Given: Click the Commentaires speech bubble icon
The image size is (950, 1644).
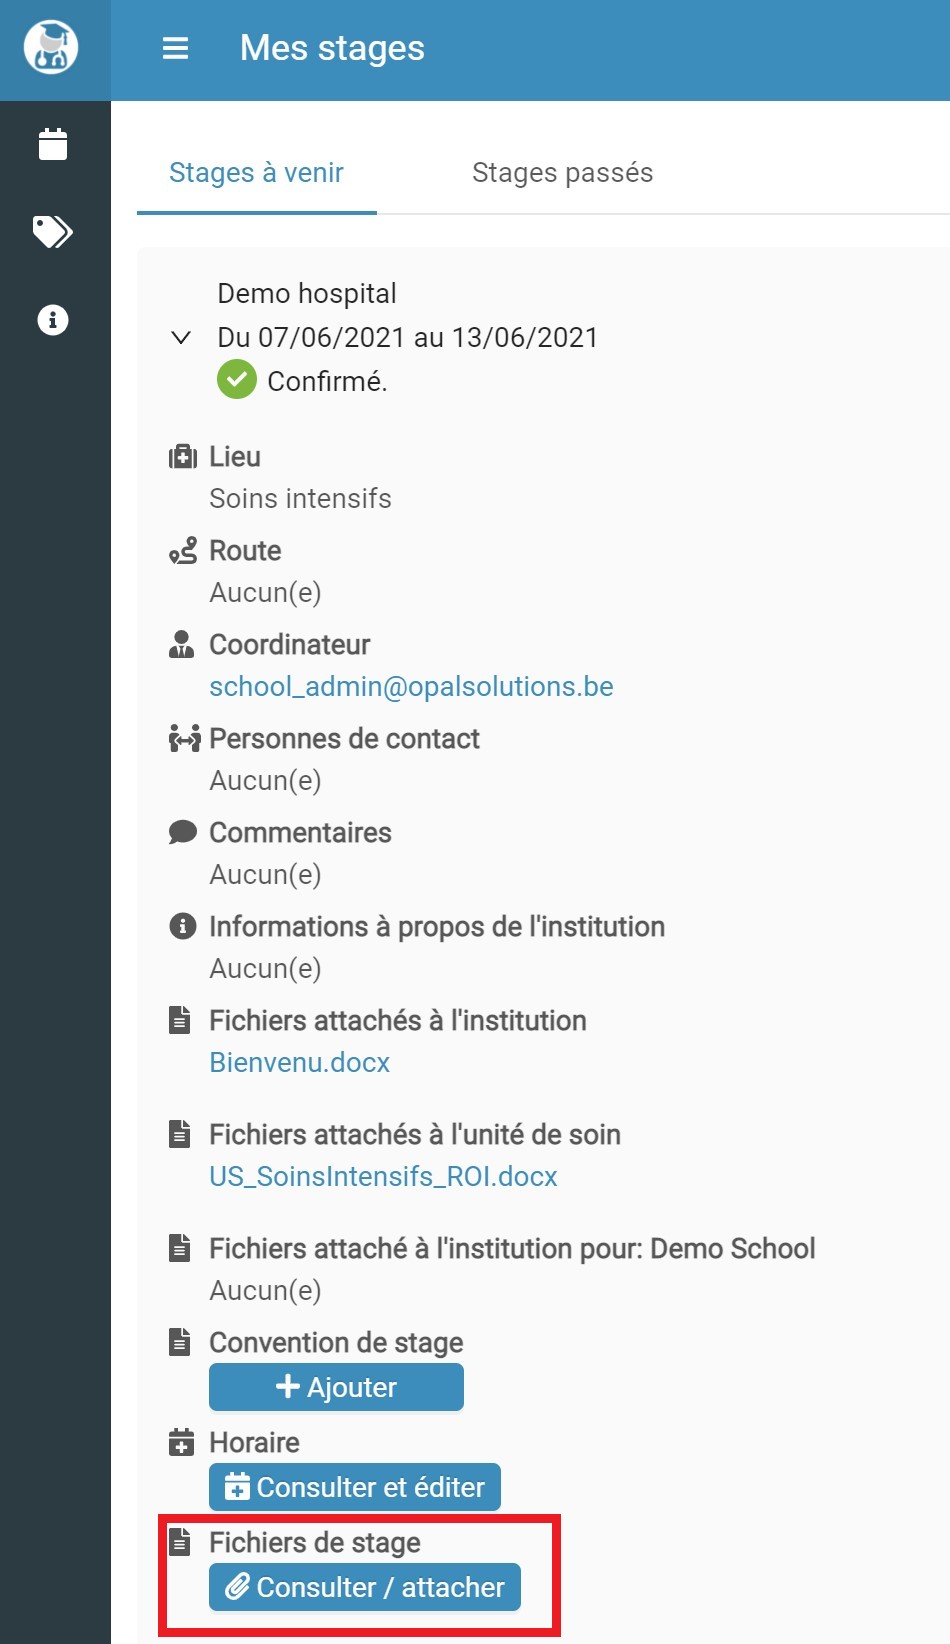Looking at the screenshot, I should click(x=182, y=832).
